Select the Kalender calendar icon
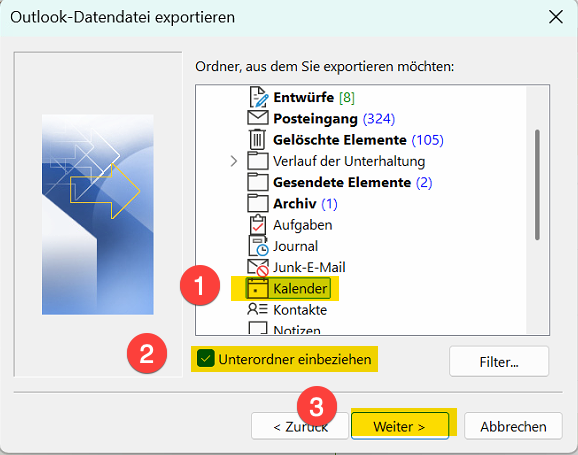Viewport: 578px width, 455px height. [x=257, y=288]
